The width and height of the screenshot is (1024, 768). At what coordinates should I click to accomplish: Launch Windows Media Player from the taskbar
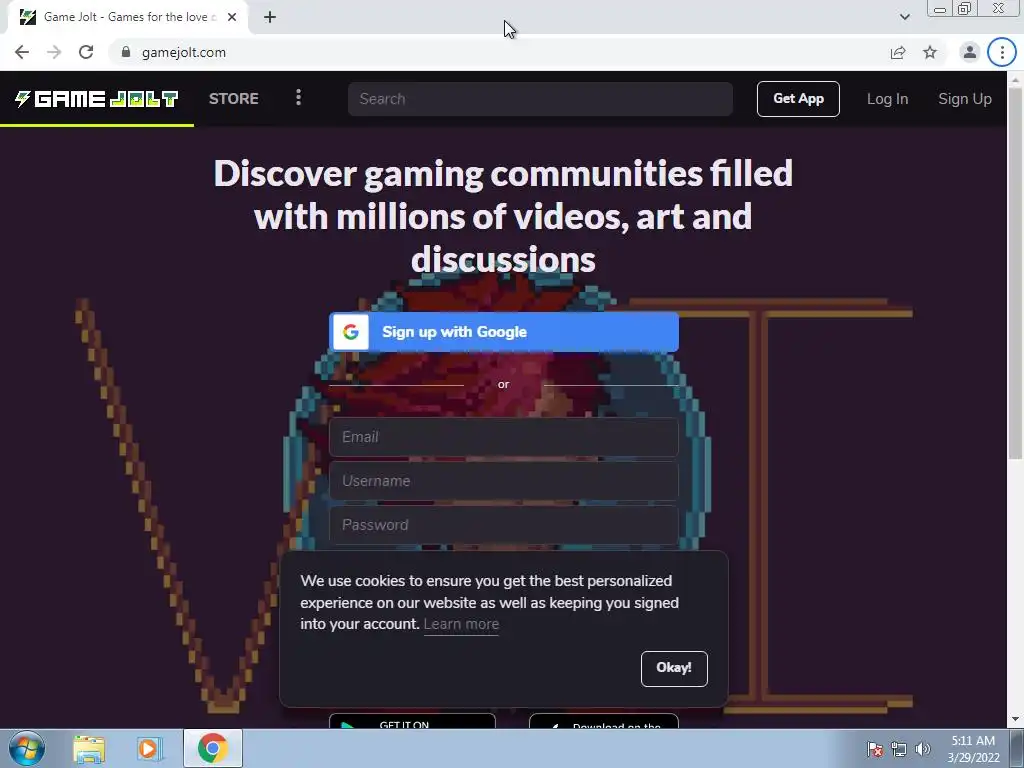point(149,748)
